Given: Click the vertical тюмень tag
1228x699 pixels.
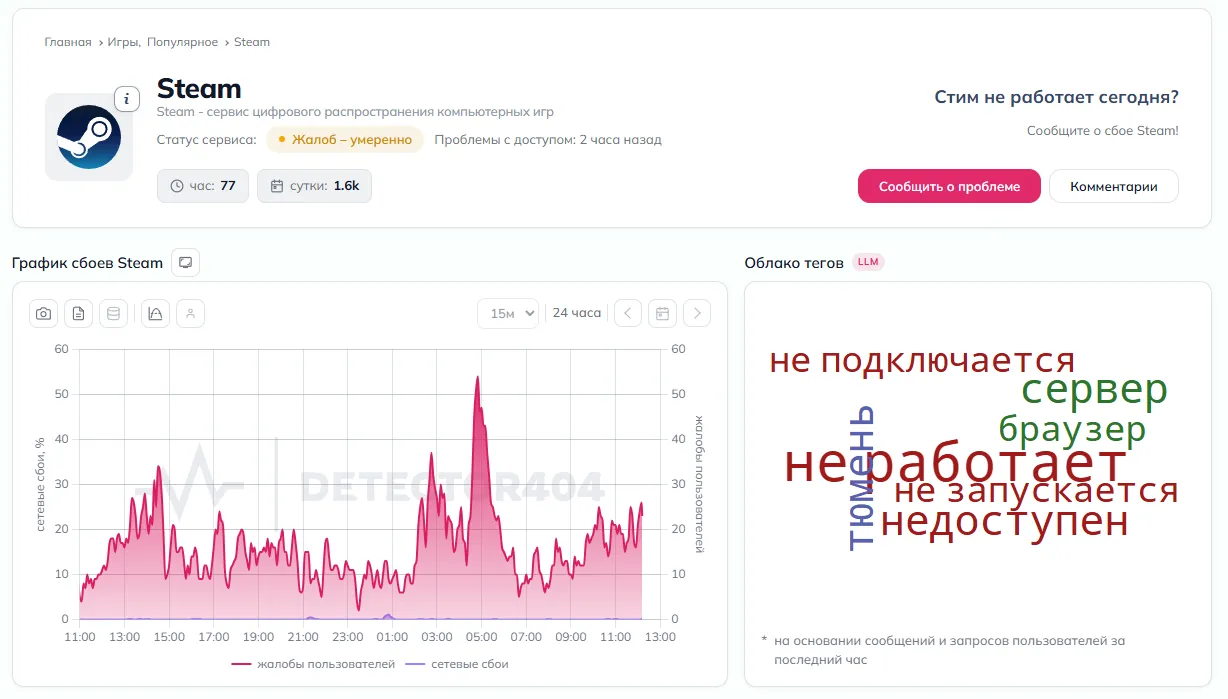Looking at the screenshot, I should (861, 476).
